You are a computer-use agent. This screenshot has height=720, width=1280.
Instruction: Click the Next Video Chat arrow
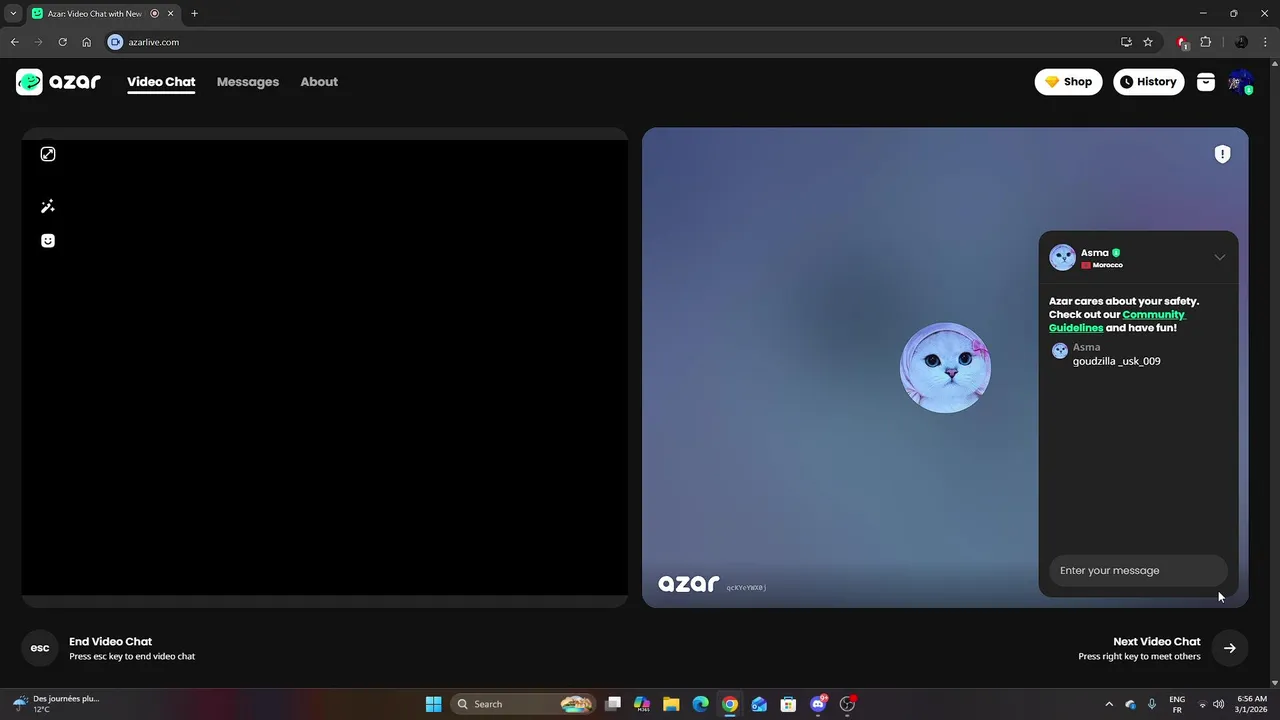(1230, 648)
